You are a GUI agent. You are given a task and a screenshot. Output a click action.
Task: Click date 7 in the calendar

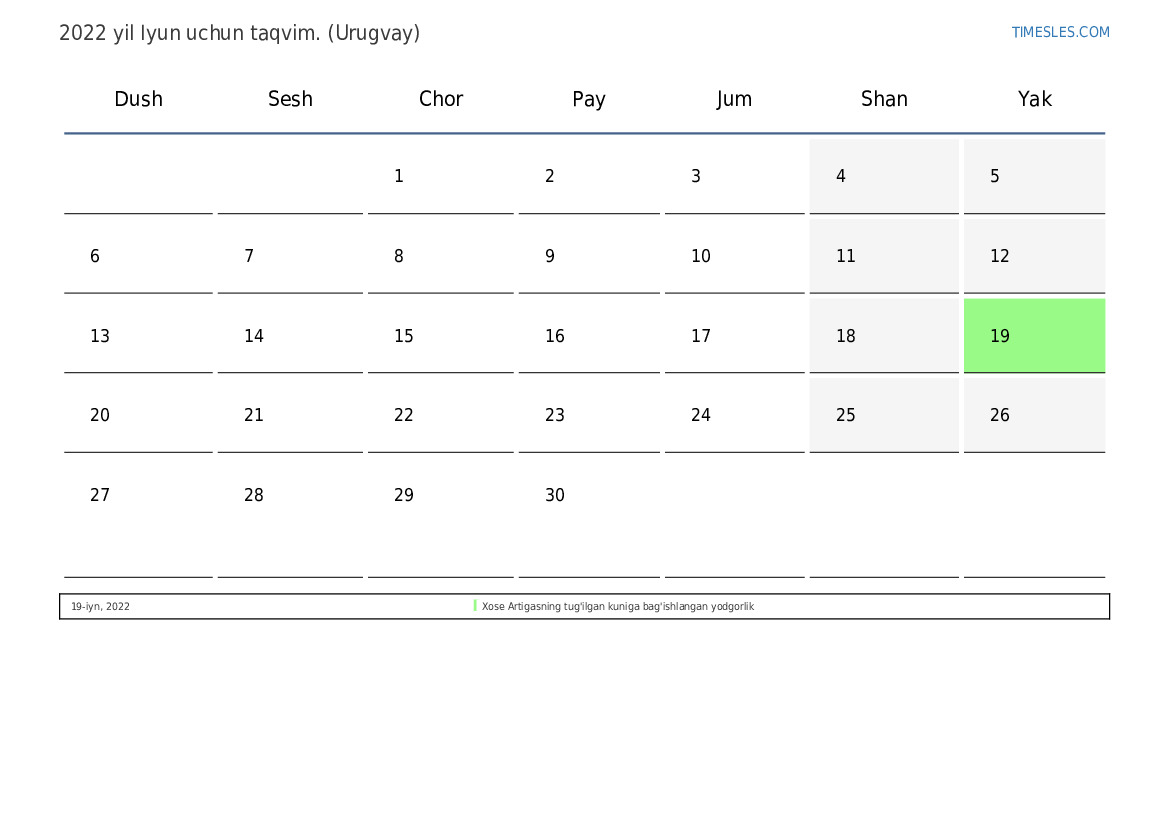[x=249, y=256]
